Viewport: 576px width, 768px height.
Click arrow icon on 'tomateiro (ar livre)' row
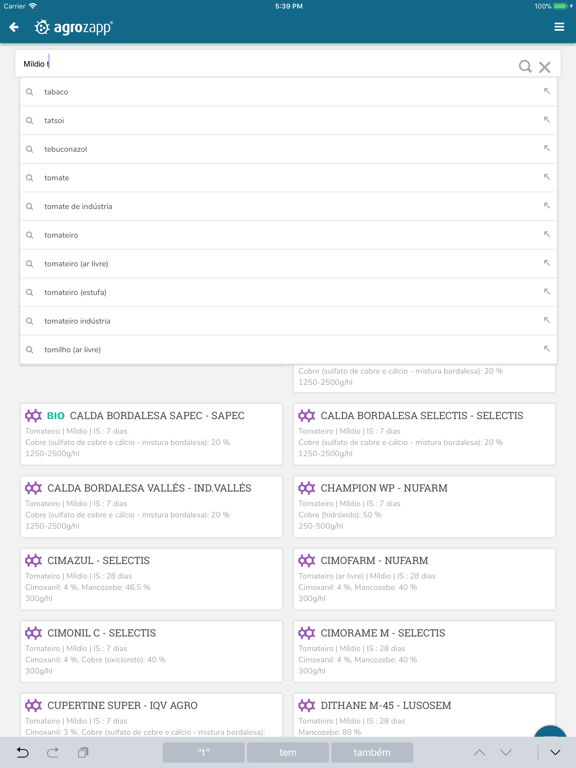click(x=547, y=263)
